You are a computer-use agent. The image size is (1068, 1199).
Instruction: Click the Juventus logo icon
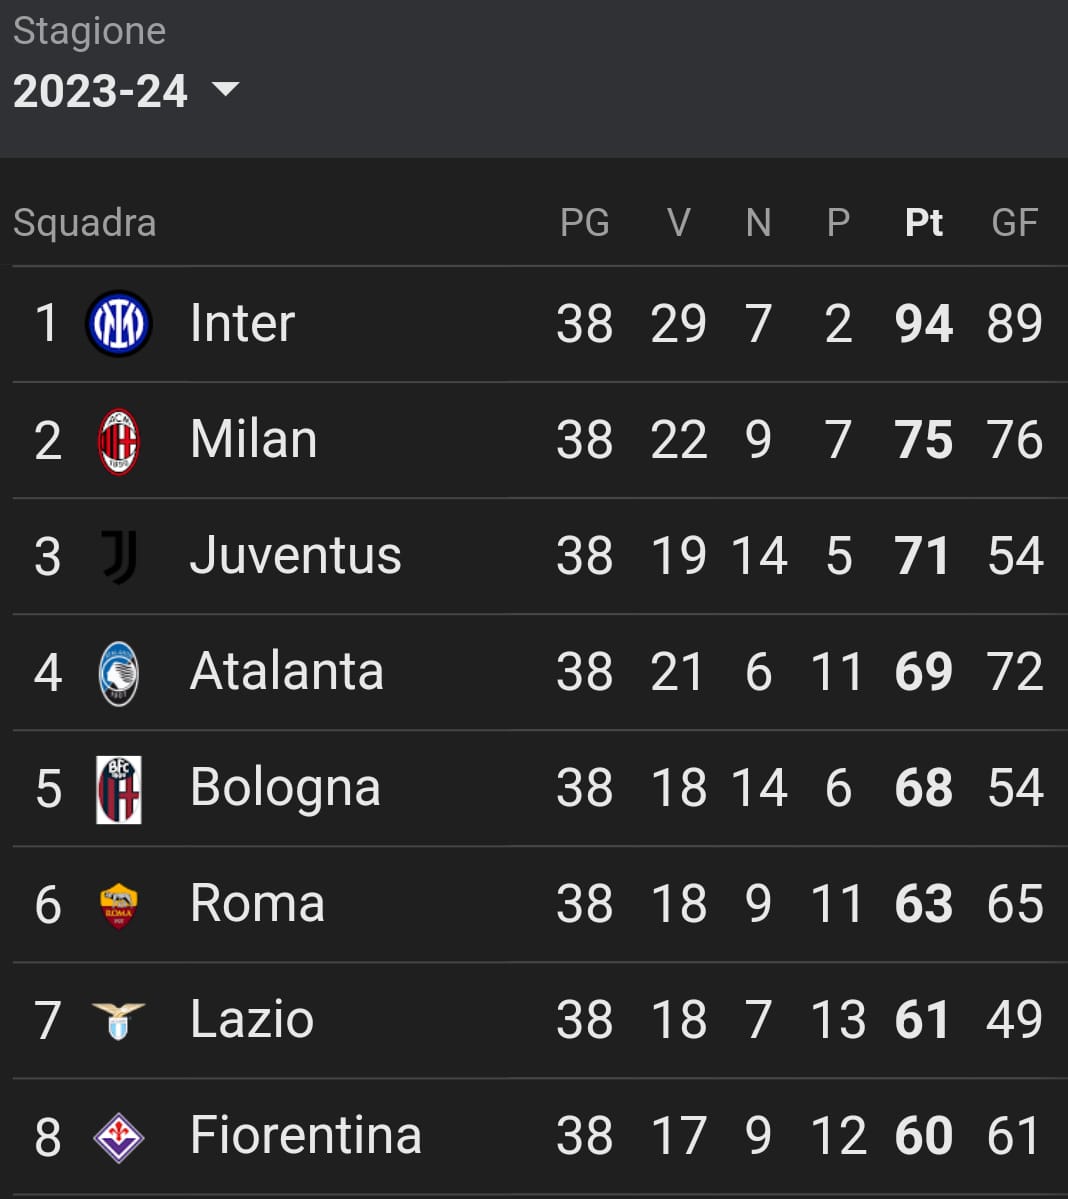(x=119, y=557)
